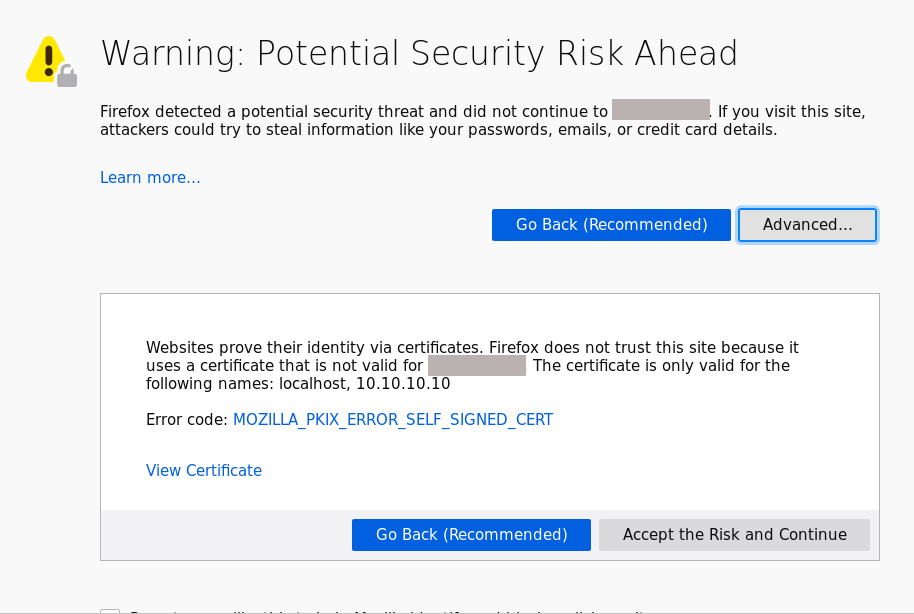Open the Learn more… link
914x614 pixels.
150,177
